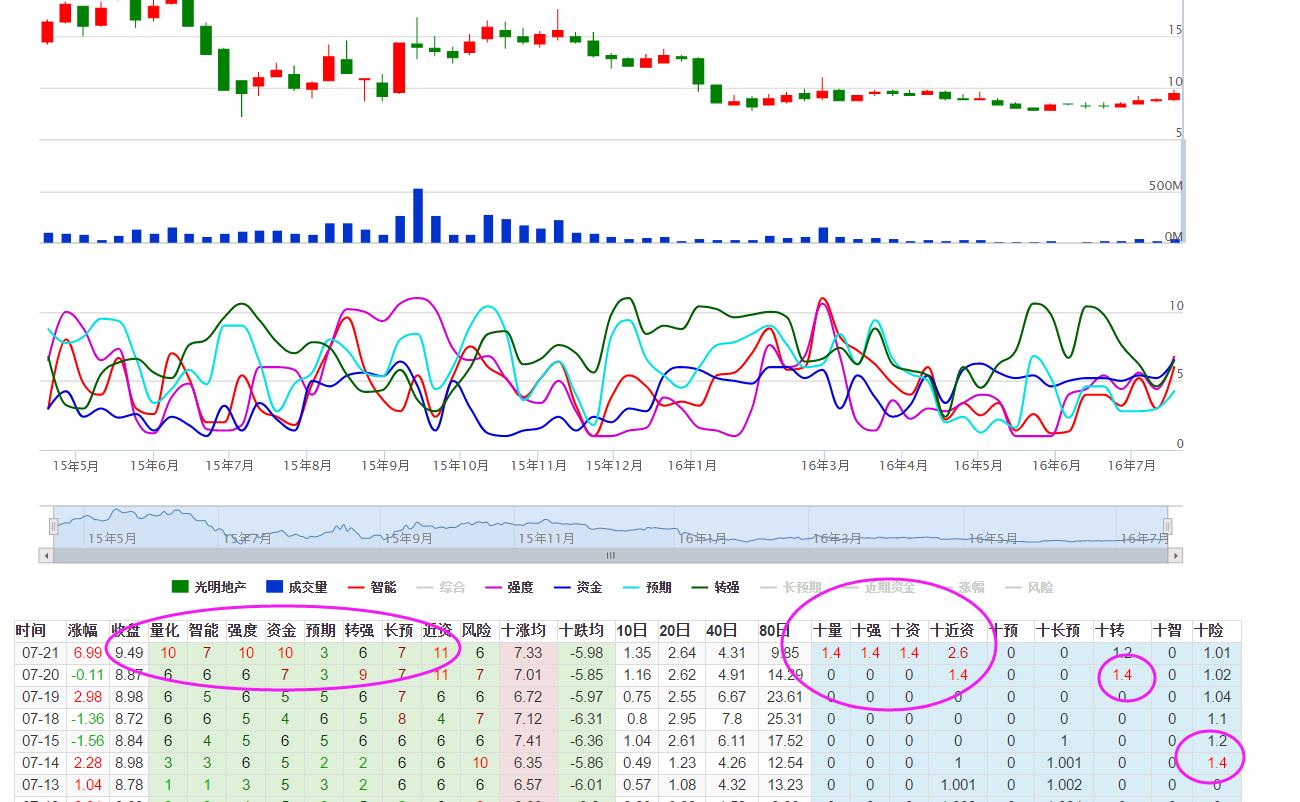Enable the greyed-out 涨幅 legend item
Screen dimensions: 1300x802
(959, 587)
